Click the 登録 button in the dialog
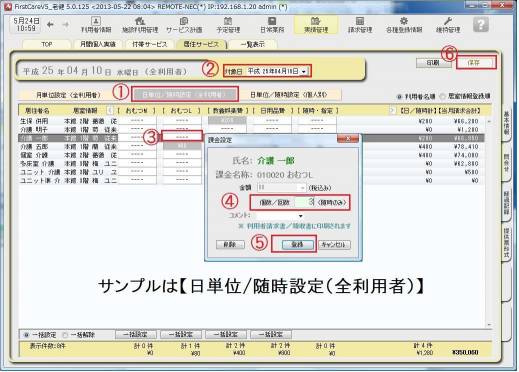 [x=297, y=245]
